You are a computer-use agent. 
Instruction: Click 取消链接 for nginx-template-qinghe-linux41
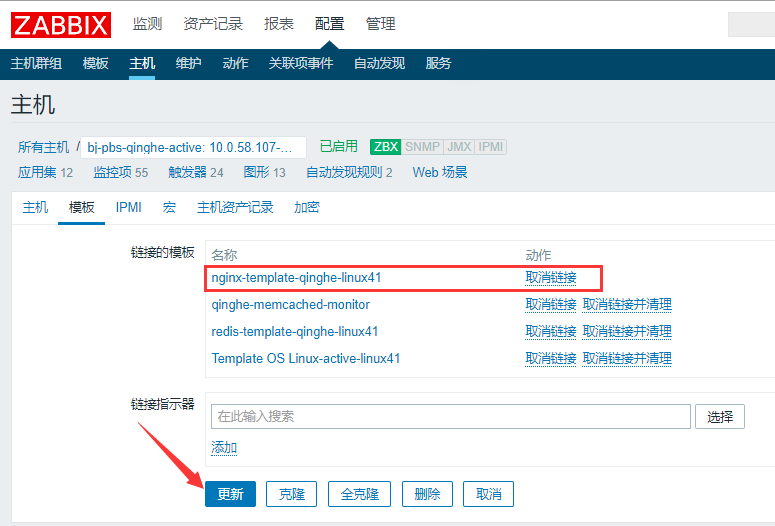click(551, 278)
